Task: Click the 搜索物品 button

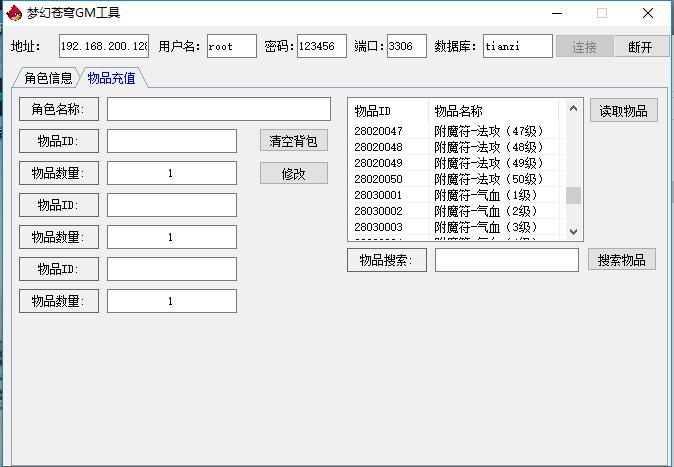Action: pos(622,260)
